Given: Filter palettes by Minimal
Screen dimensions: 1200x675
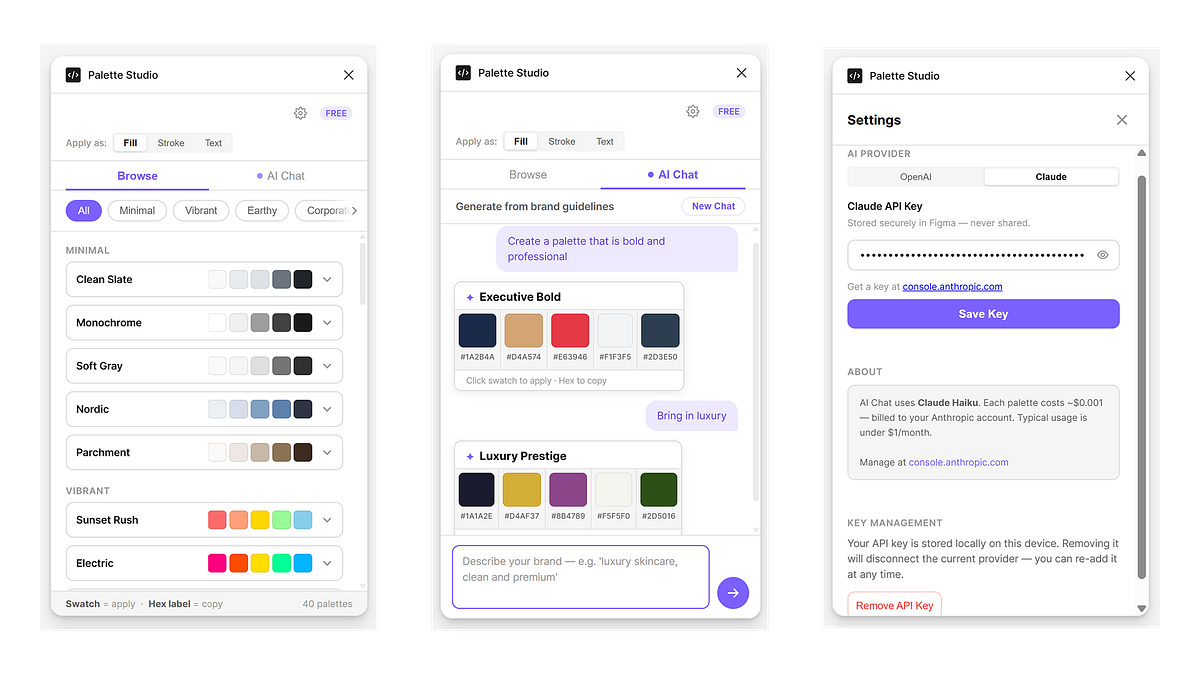Looking at the screenshot, I should pyautogui.click(x=137, y=210).
